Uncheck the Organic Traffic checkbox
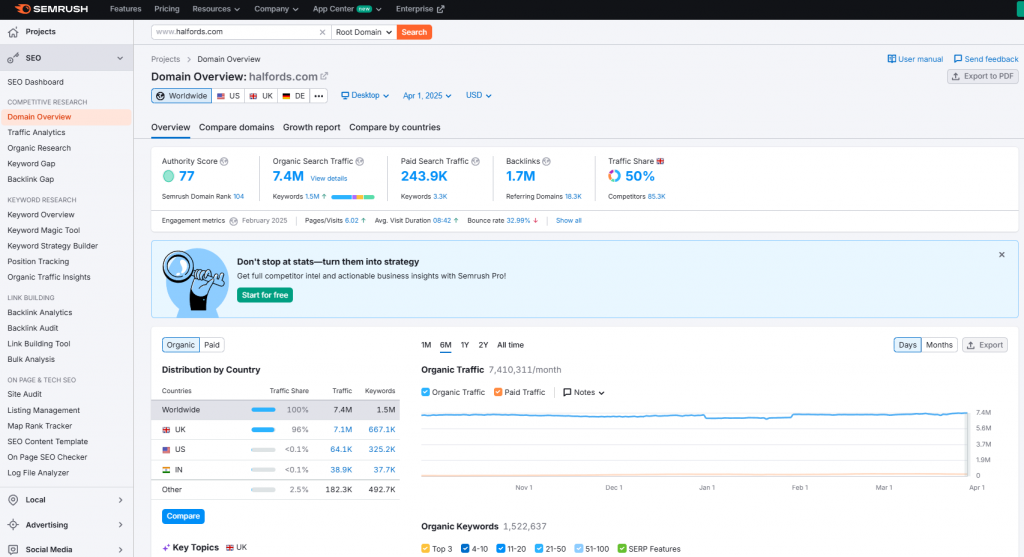This screenshot has width=1024, height=557. pos(426,392)
